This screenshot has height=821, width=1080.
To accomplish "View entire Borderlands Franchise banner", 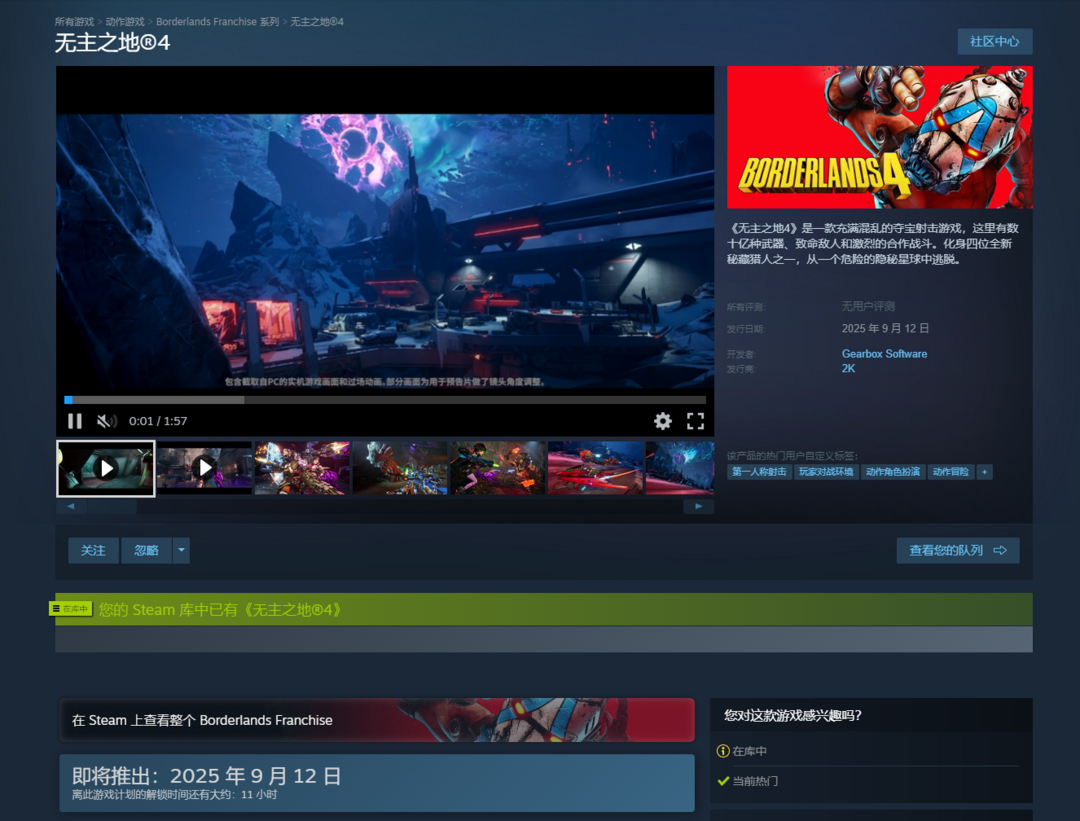I will (x=377, y=720).
